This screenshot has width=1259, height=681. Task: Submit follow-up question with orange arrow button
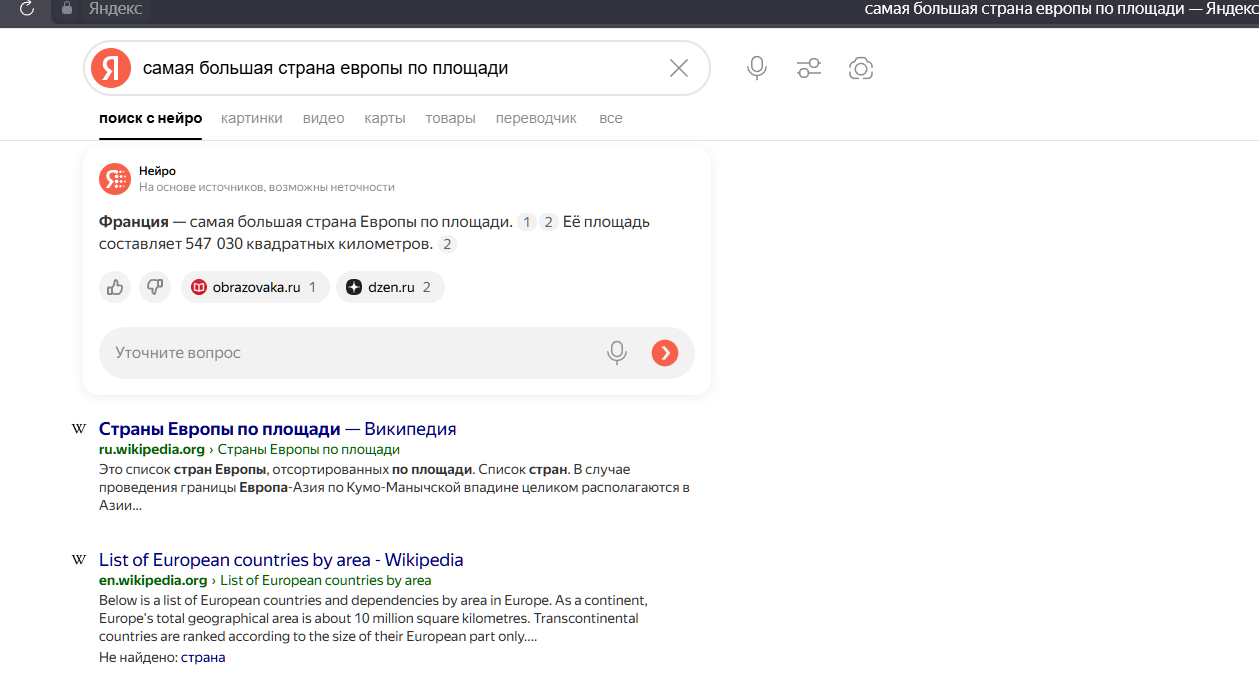[x=664, y=352]
